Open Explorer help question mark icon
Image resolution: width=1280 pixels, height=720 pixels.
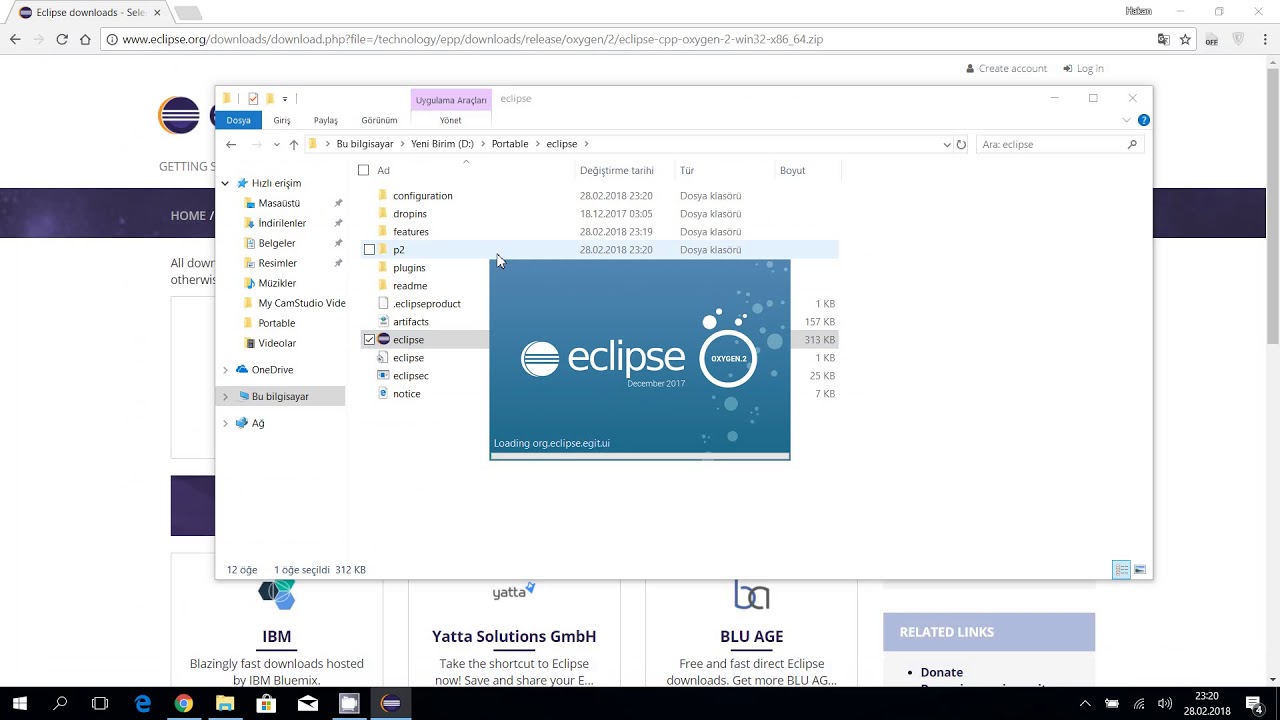[x=1143, y=120]
